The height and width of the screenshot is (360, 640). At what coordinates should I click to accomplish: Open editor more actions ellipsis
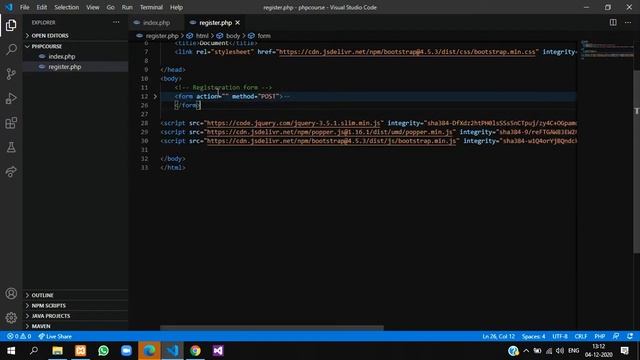[628, 22]
